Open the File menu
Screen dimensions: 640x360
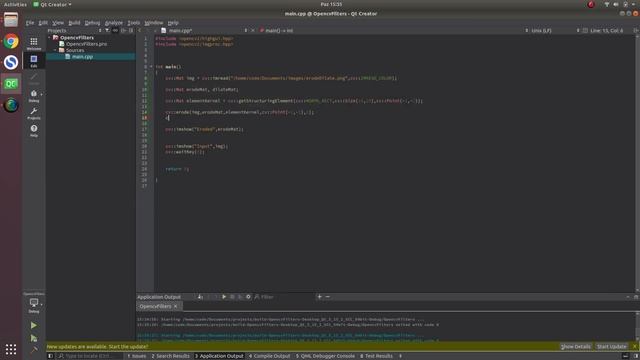pos(30,23)
